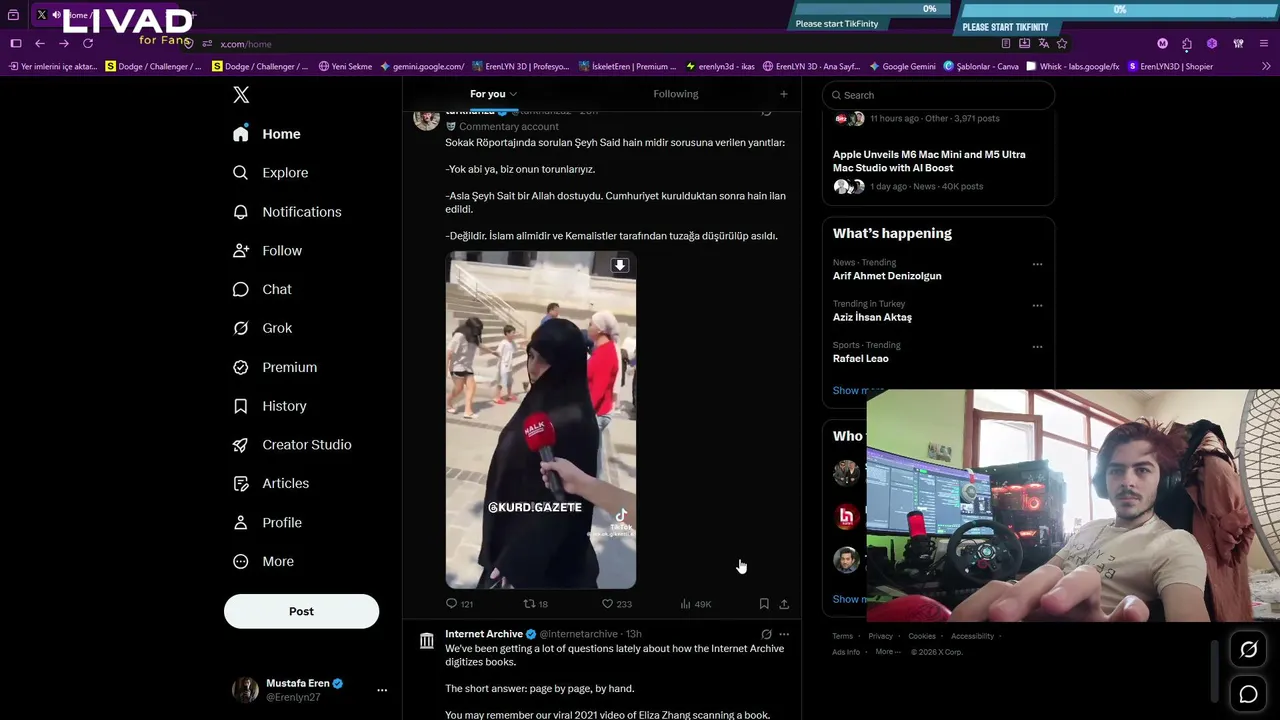Open options for Arif Ahmet Denizolgun trend
The height and width of the screenshot is (720, 1280).
coord(1037,265)
